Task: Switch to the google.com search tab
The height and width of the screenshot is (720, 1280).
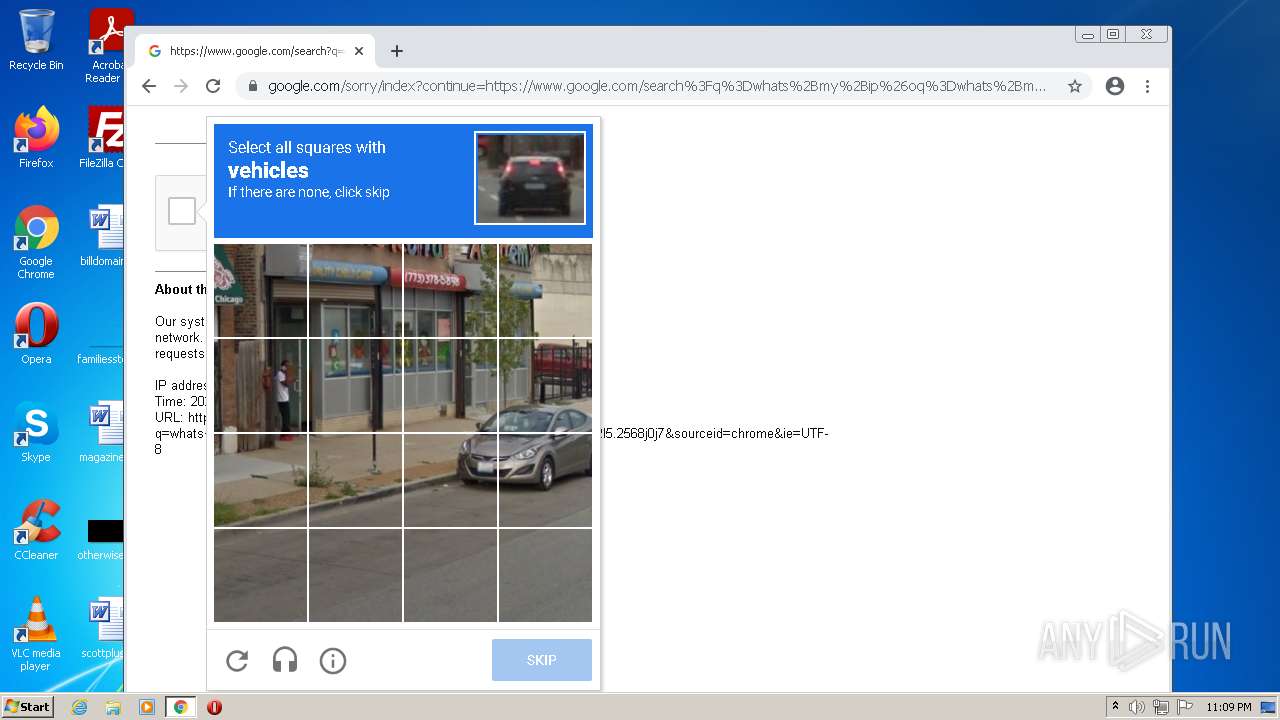Action: point(255,51)
